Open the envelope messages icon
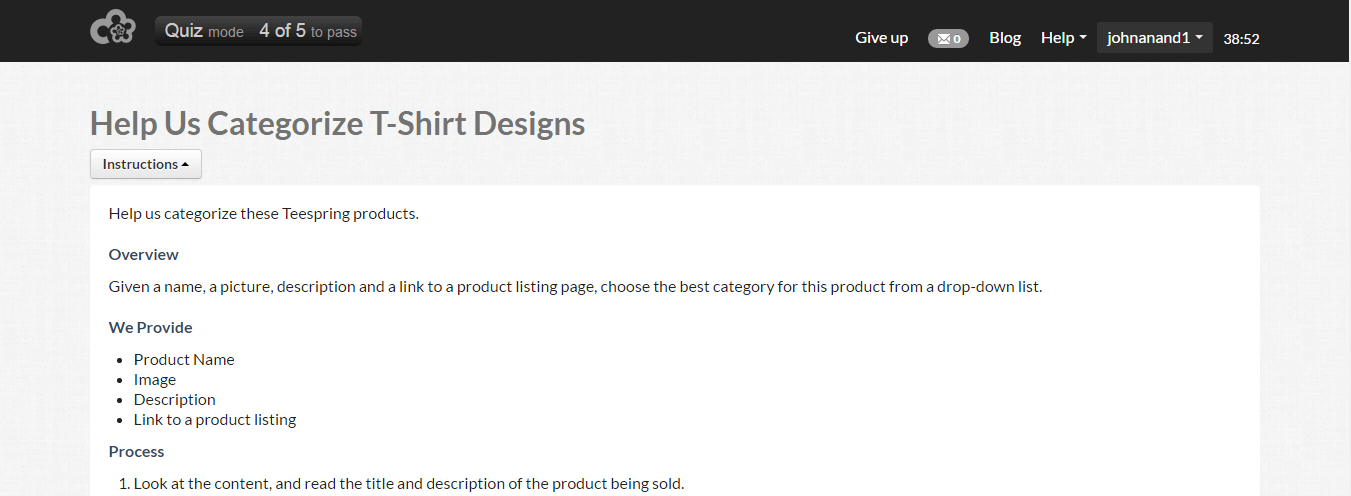 (x=943, y=39)
